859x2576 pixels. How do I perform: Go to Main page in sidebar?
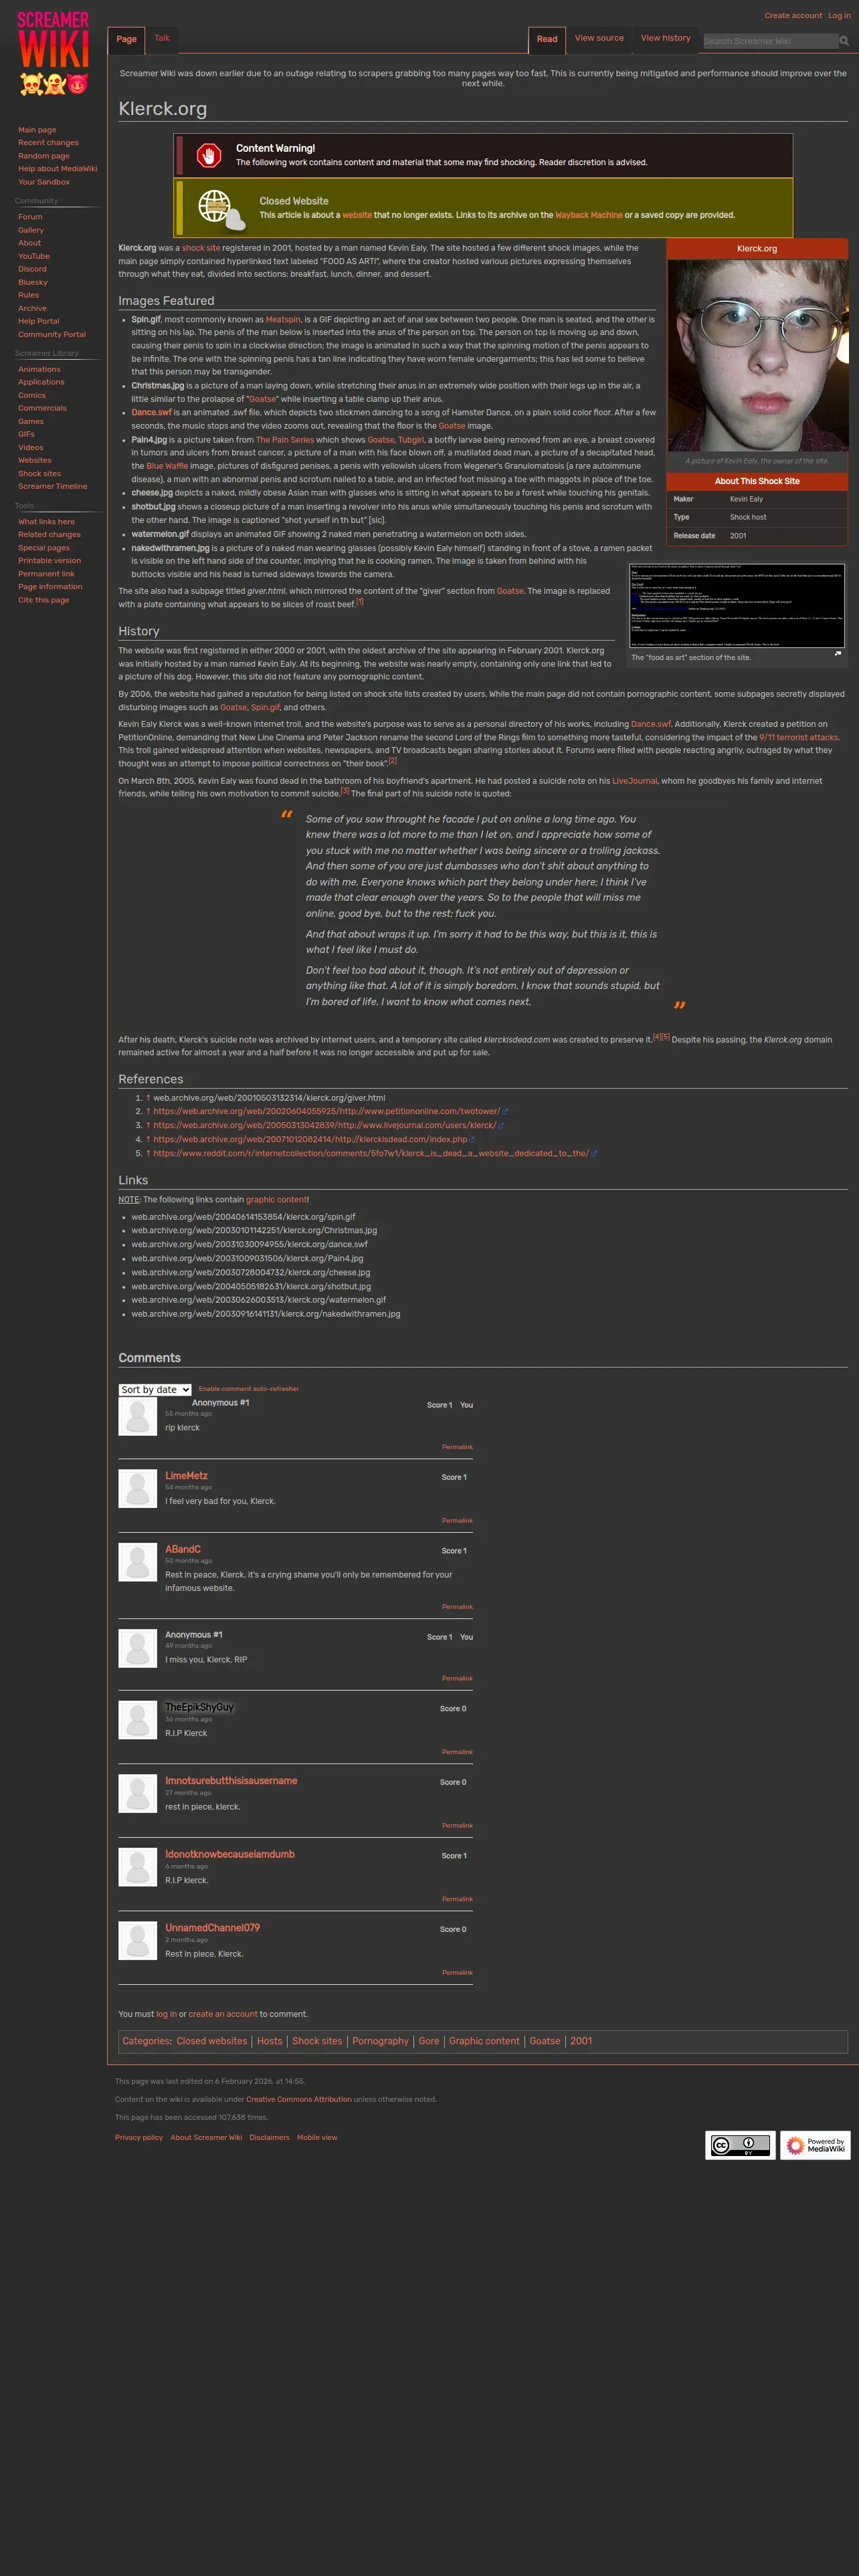[37, 130]
